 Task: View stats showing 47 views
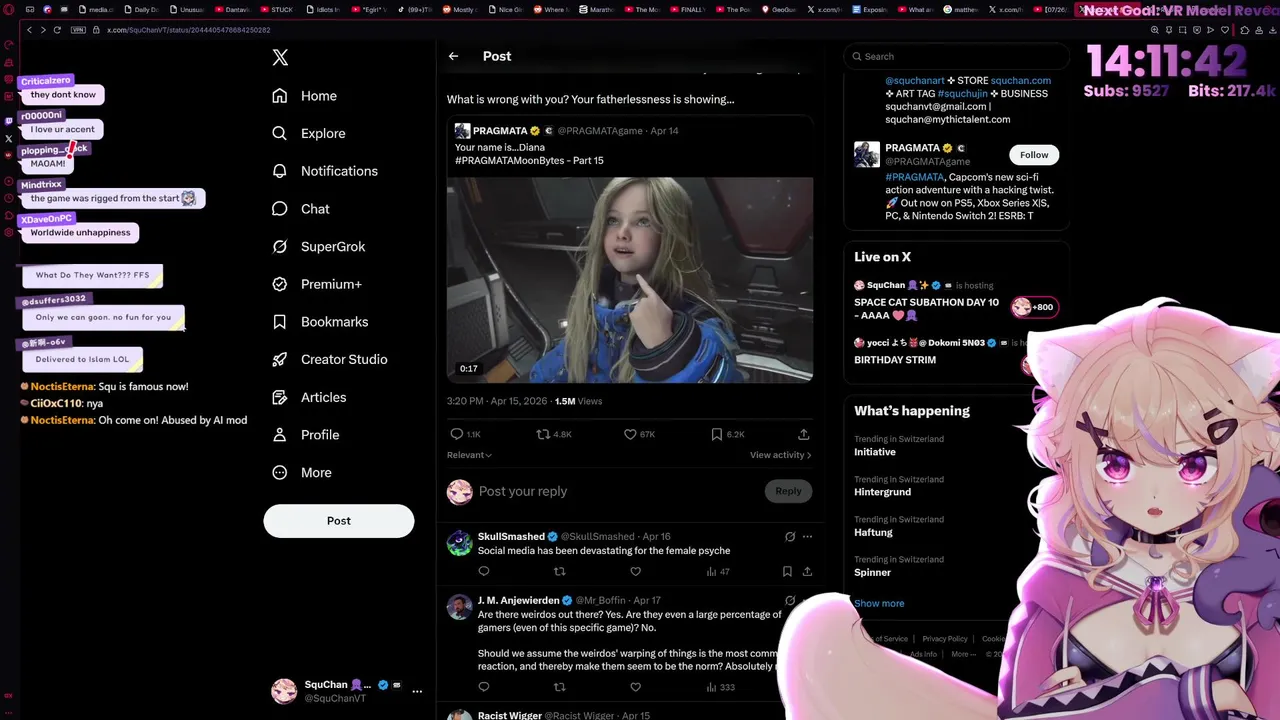[718, 572]
